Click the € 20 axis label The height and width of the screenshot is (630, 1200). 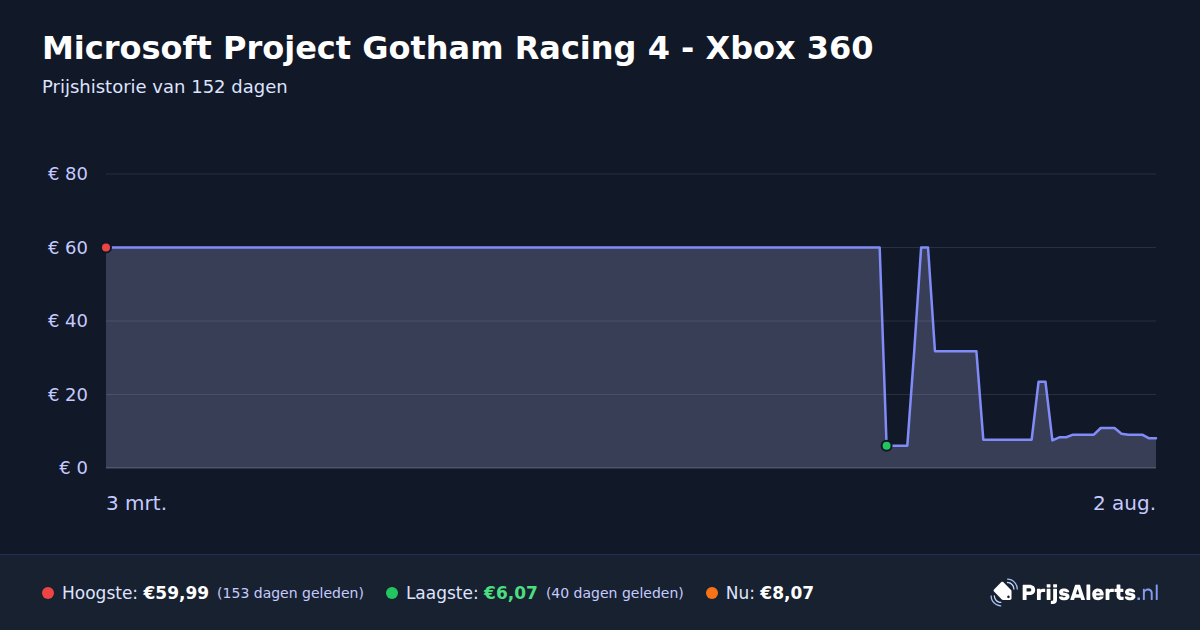68,394
